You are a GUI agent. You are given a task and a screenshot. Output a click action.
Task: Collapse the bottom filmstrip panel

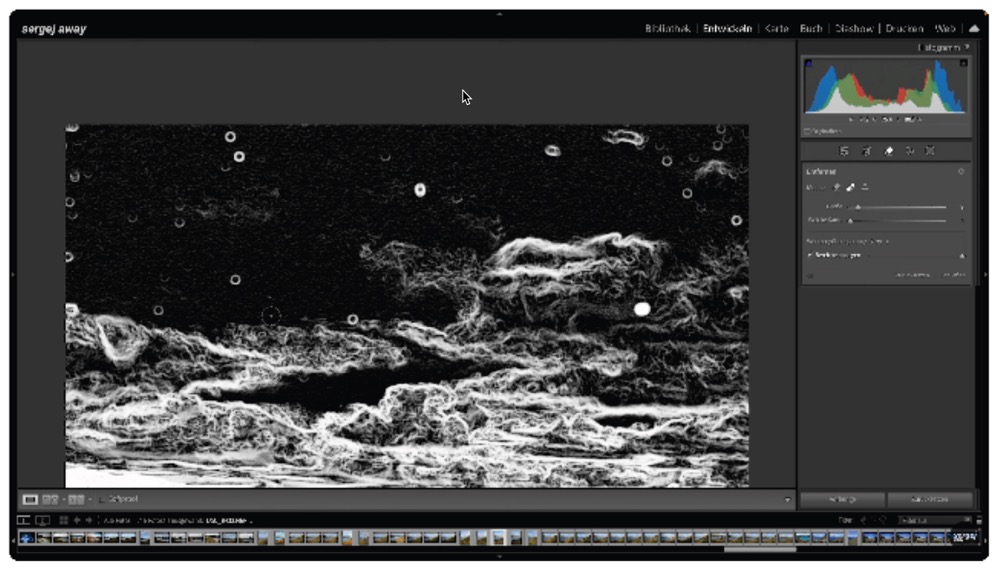coord(499,557)
